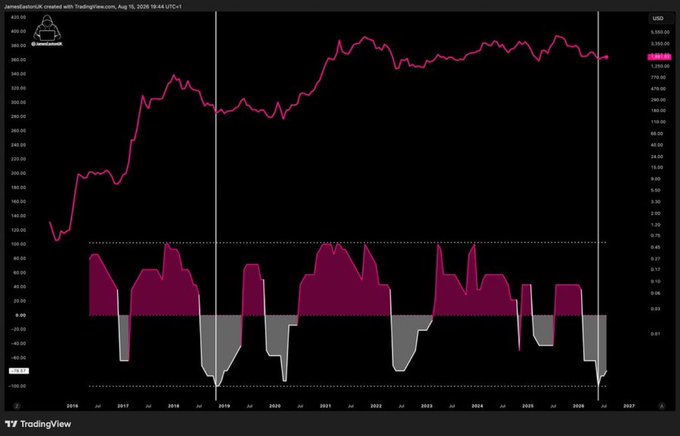Click the 2021 time axis label
This screenshot has width=680, height=436.
[x=325, y=406]
